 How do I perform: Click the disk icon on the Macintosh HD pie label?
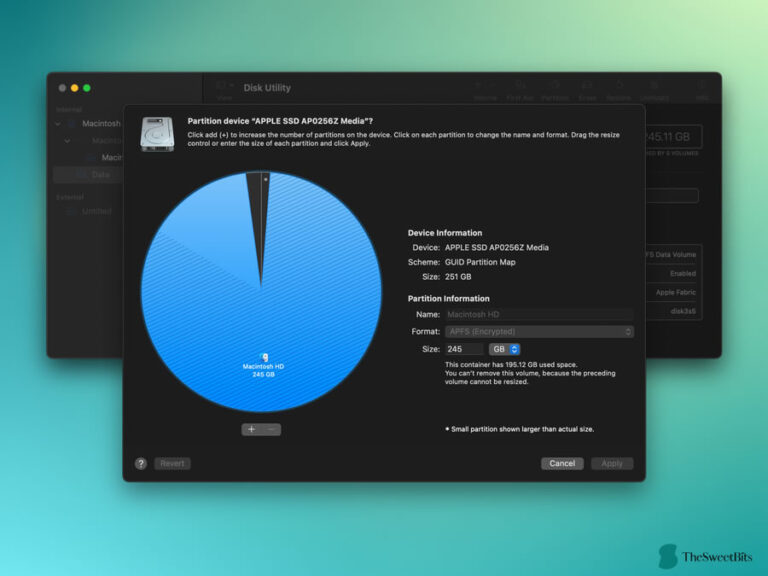[264, 358]
